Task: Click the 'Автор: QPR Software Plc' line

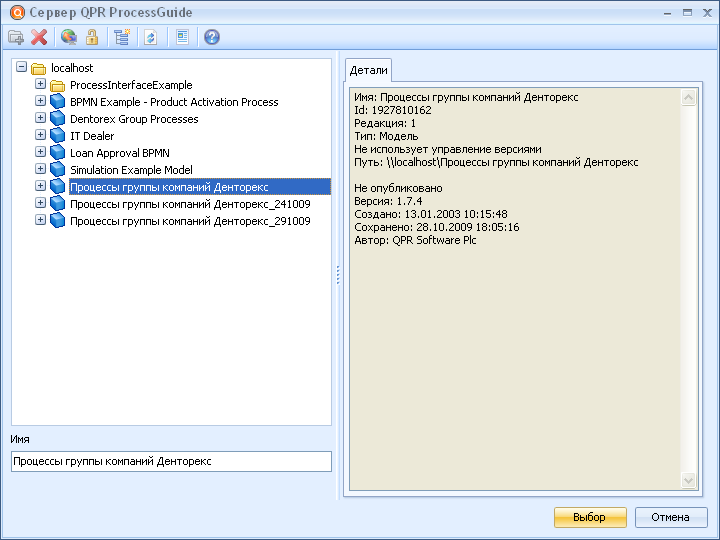Action: 415,240
